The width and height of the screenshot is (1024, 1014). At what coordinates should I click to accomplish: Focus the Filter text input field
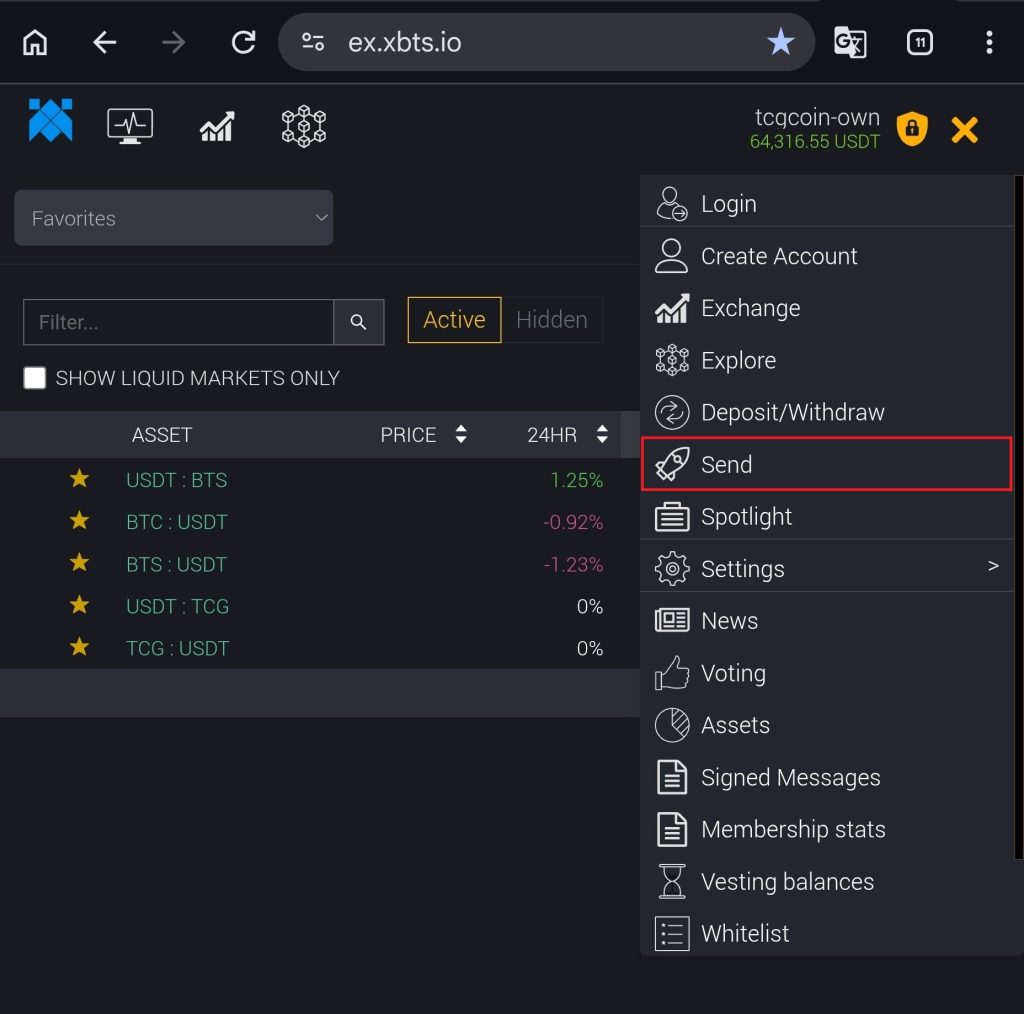(x=178, y=322)
